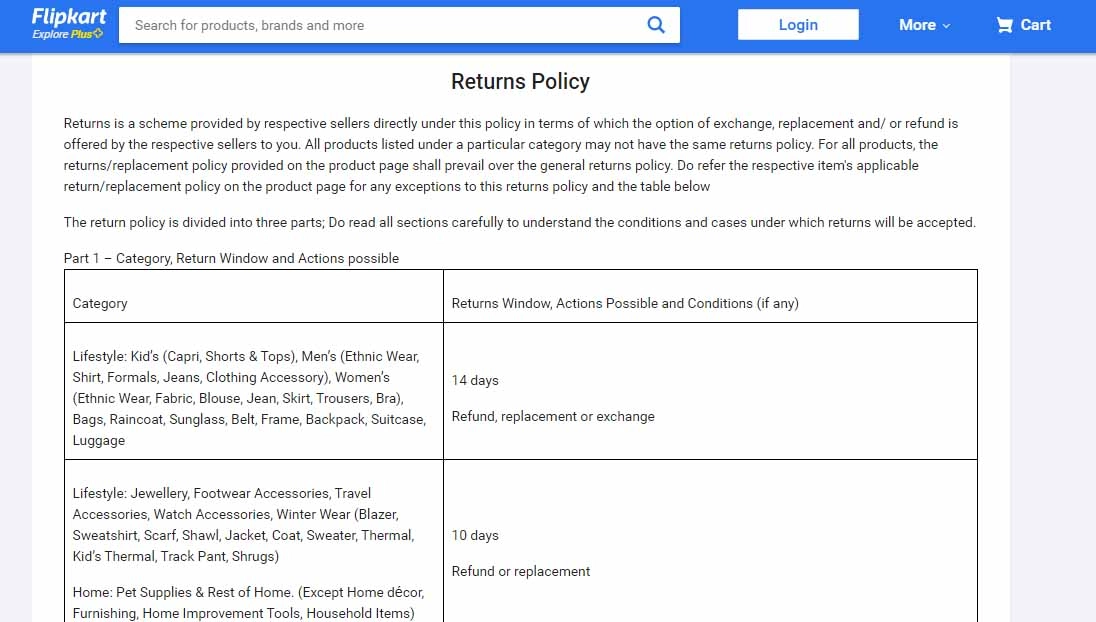Select the Part 1 section label
The width and height of the screenshot is (1096, 622).
click(x=232, y=258)
